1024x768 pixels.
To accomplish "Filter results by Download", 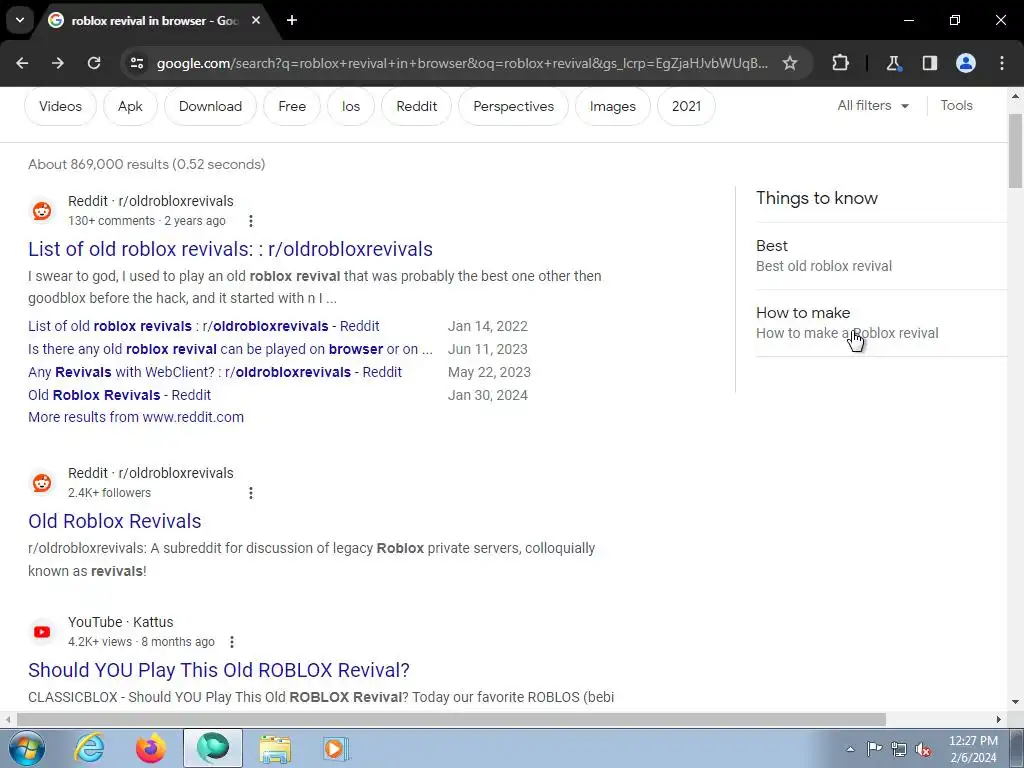I will (x=210, y=106).
